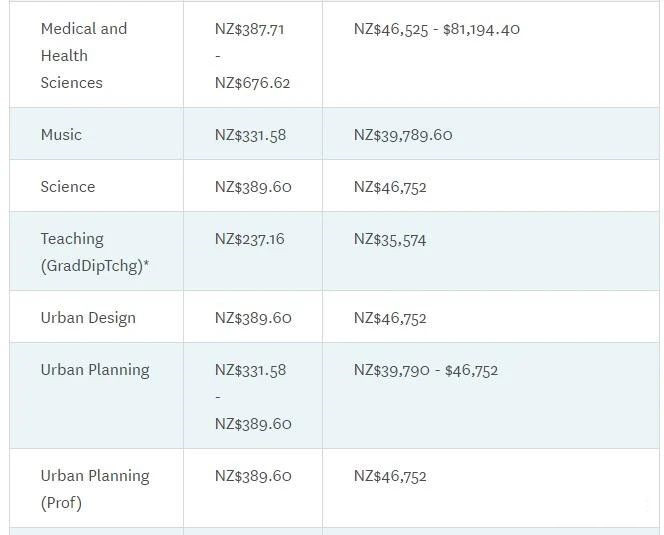Click the NZ$35,574 Teaching annual fee
This screenshot has width=664, height=535.
click(390, 239)
